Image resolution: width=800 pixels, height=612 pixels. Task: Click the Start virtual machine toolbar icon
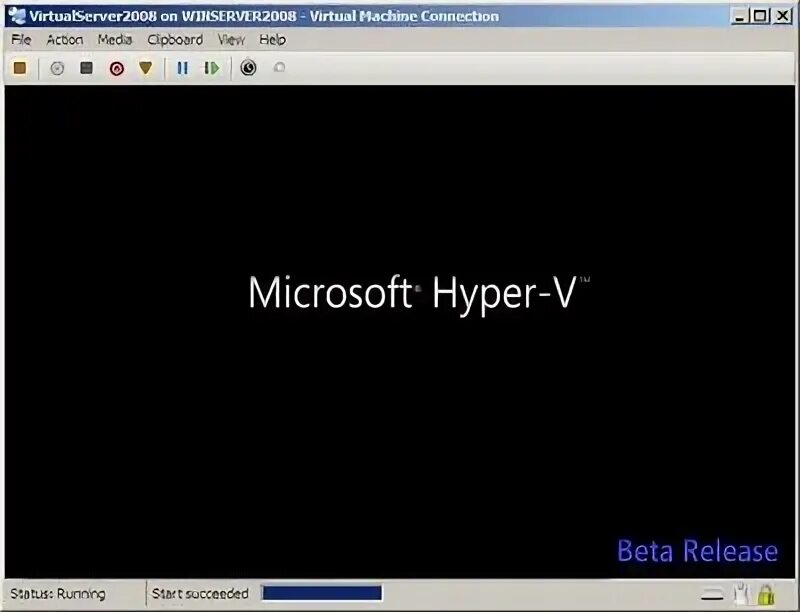coord(57,68)
